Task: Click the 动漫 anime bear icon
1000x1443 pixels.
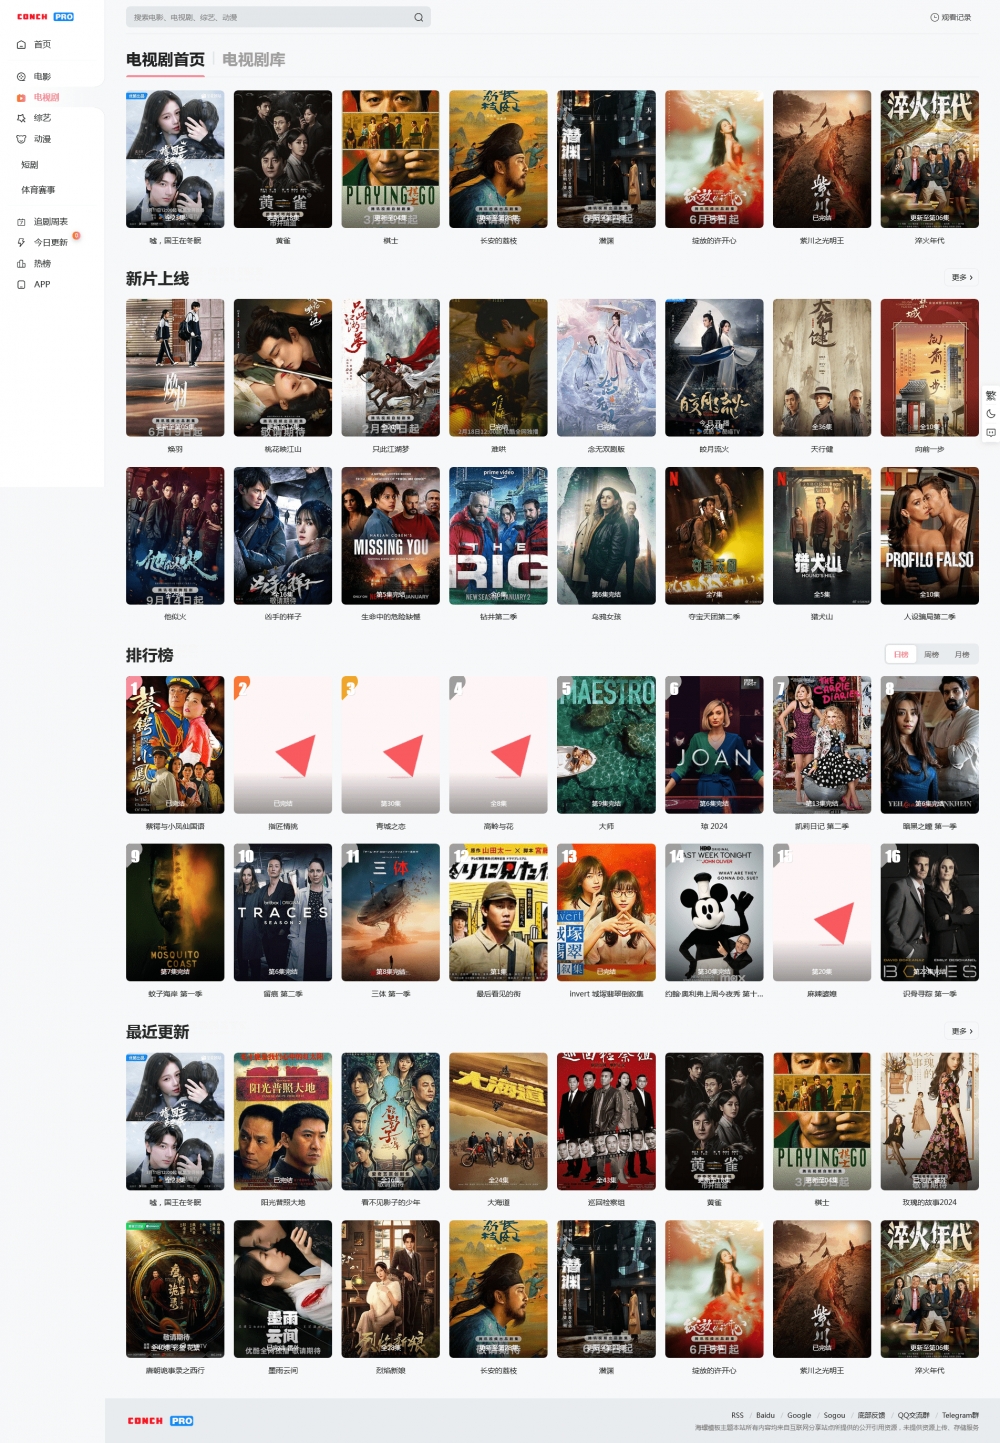Action: [x=21, y=139]
